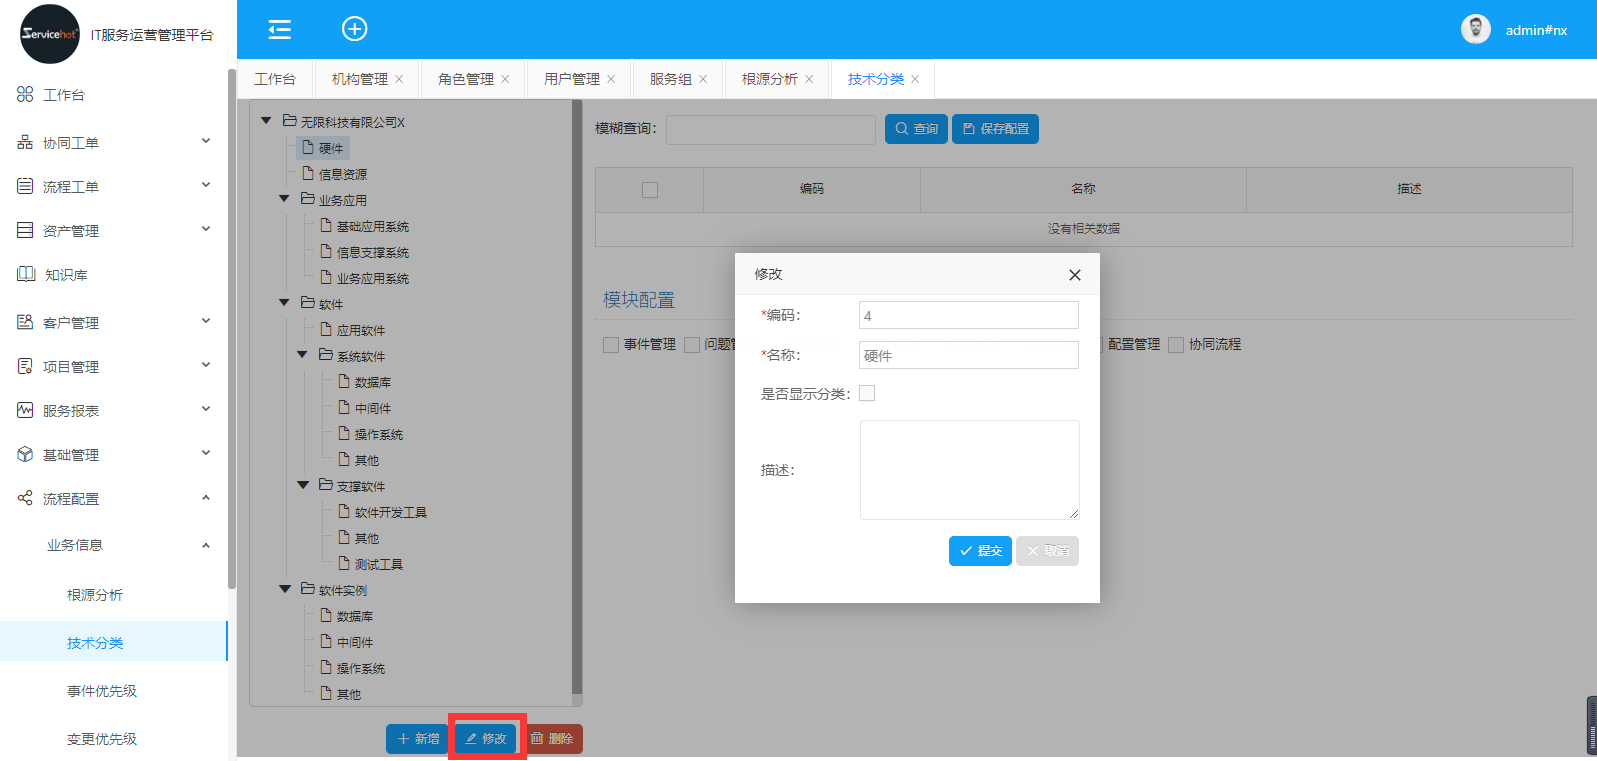Close the 修改 dialog with X icon
1597x761 pixels.
click(x=1074, y=275)
